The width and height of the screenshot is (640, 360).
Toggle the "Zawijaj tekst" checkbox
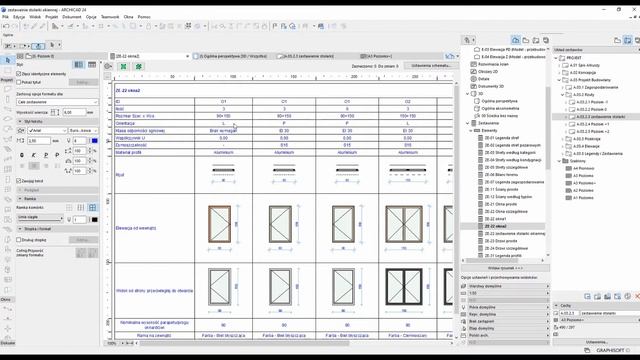click(19, 180)
